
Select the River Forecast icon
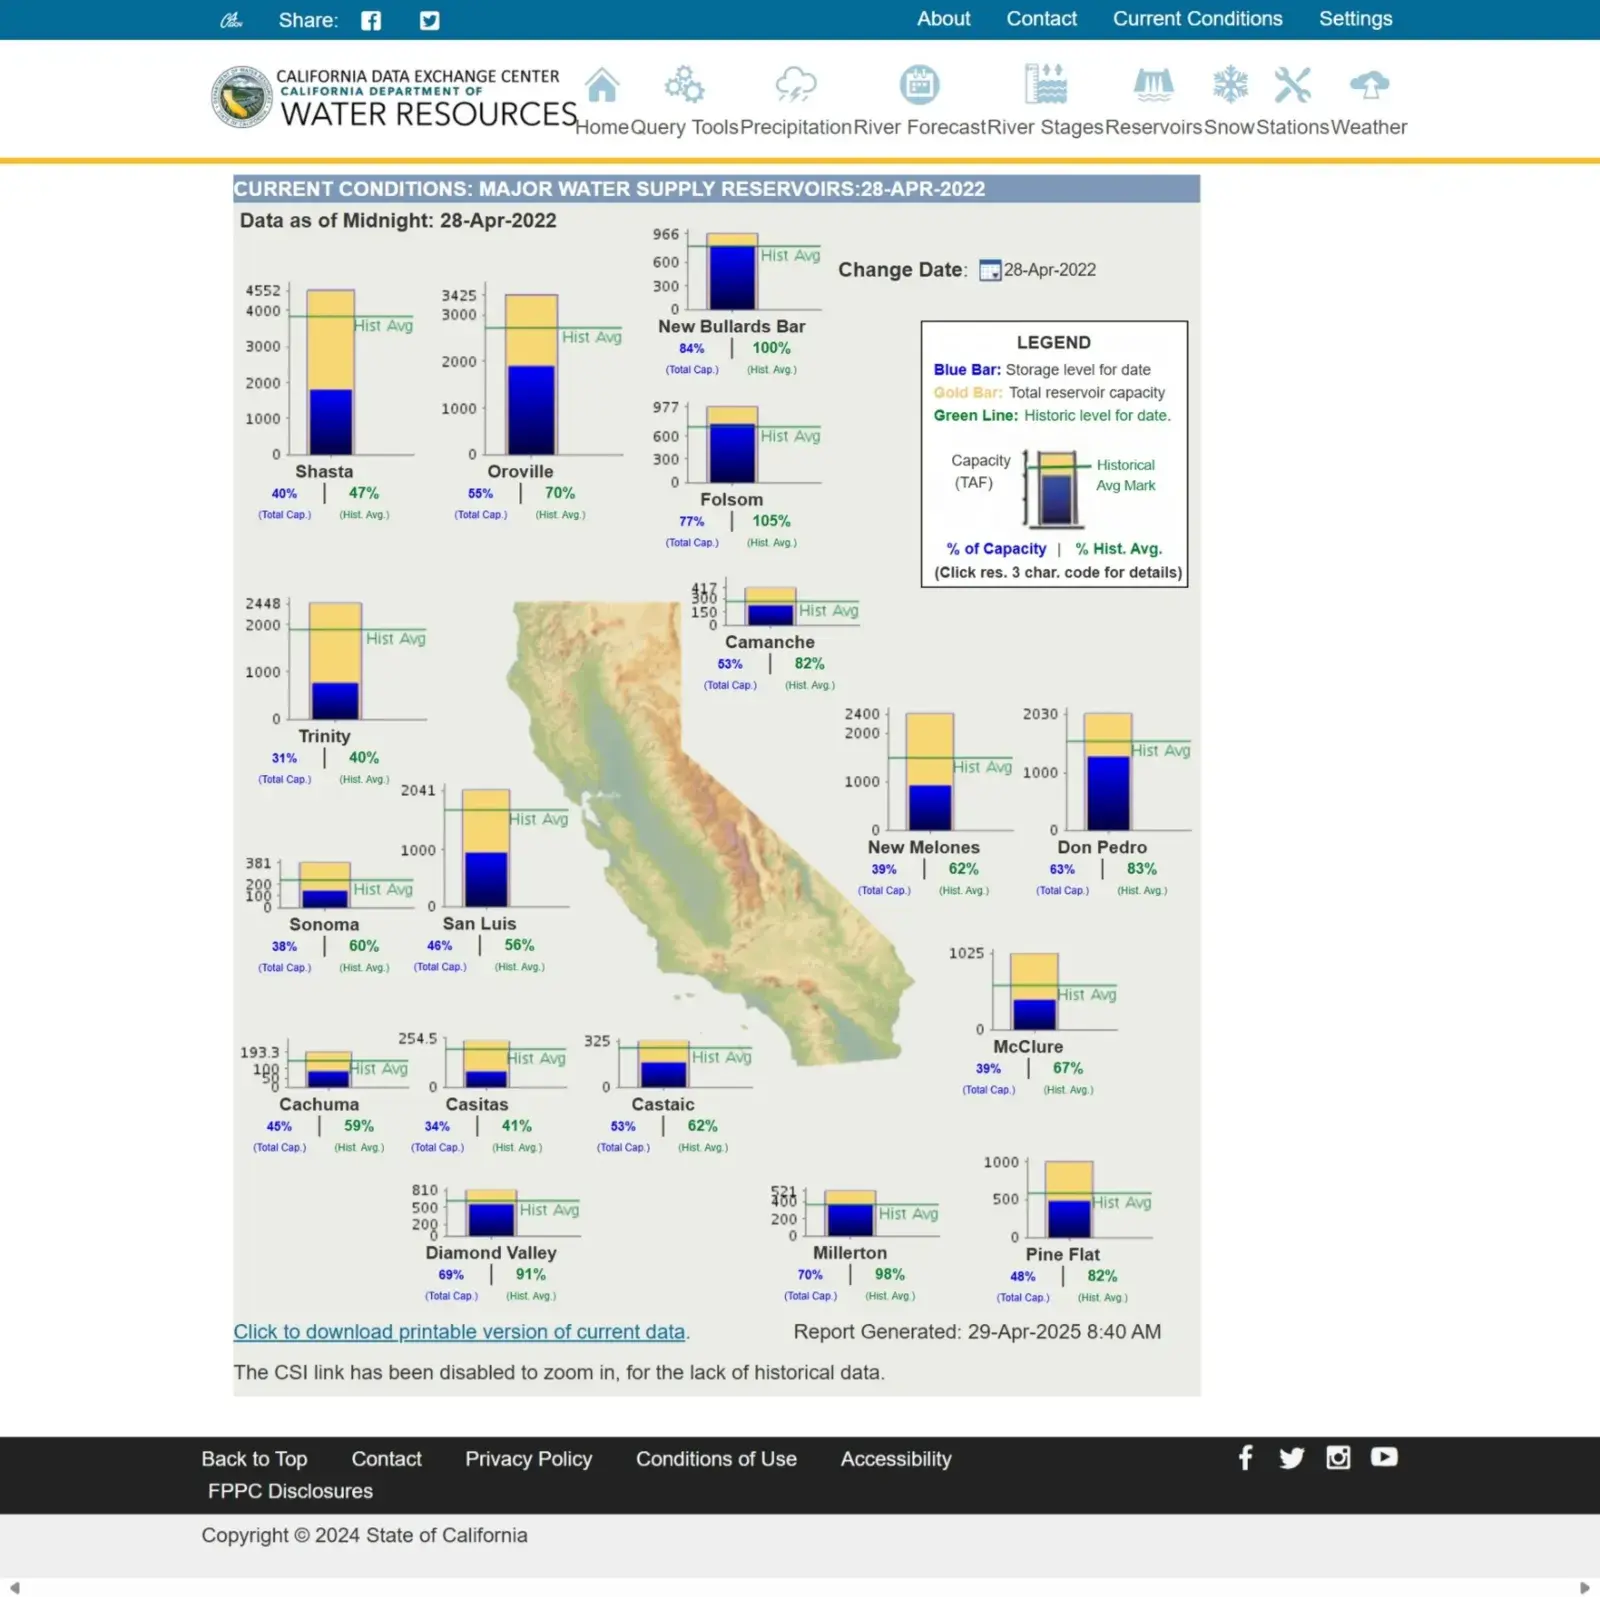pos(919,85)
